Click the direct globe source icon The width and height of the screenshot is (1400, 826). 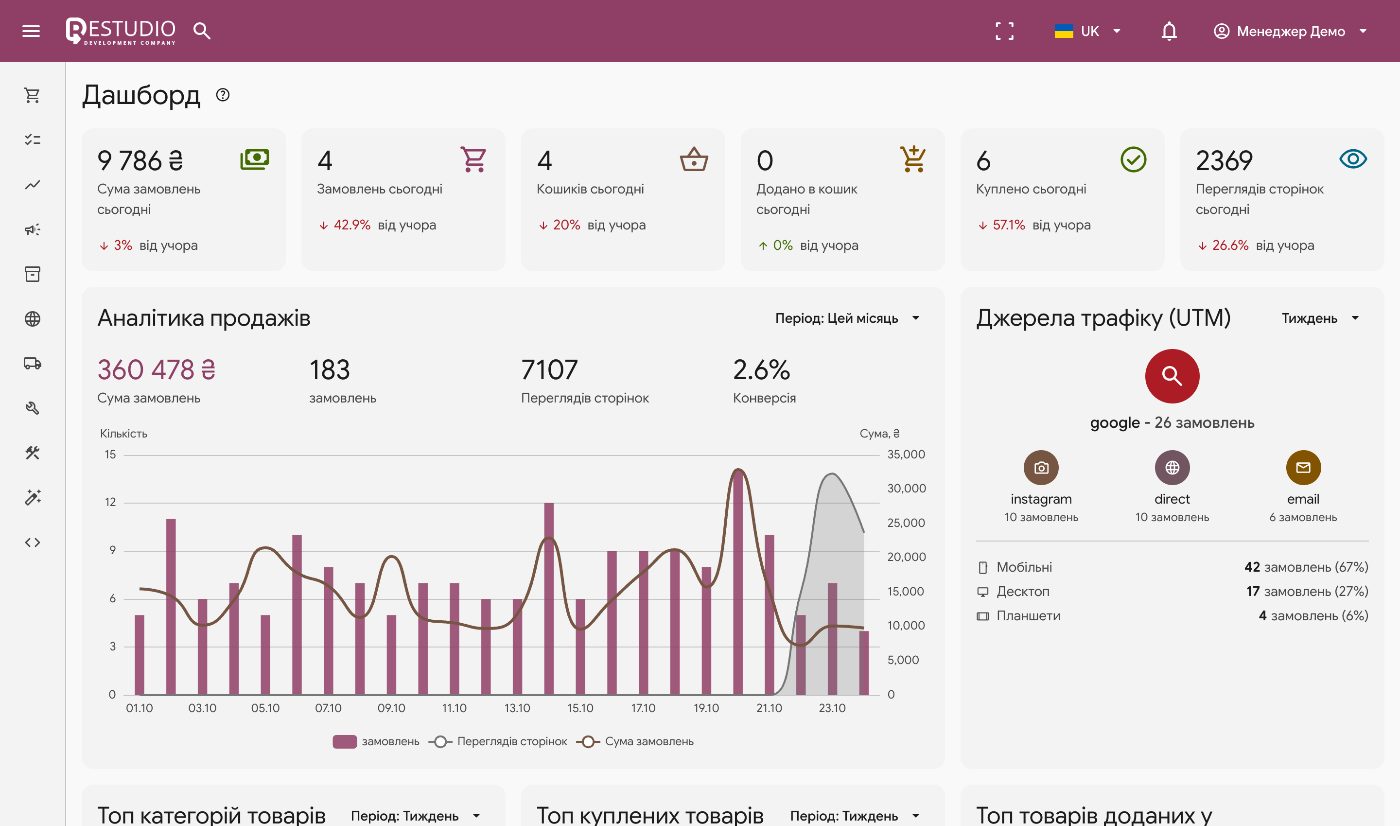click(x=1172, y=467)
